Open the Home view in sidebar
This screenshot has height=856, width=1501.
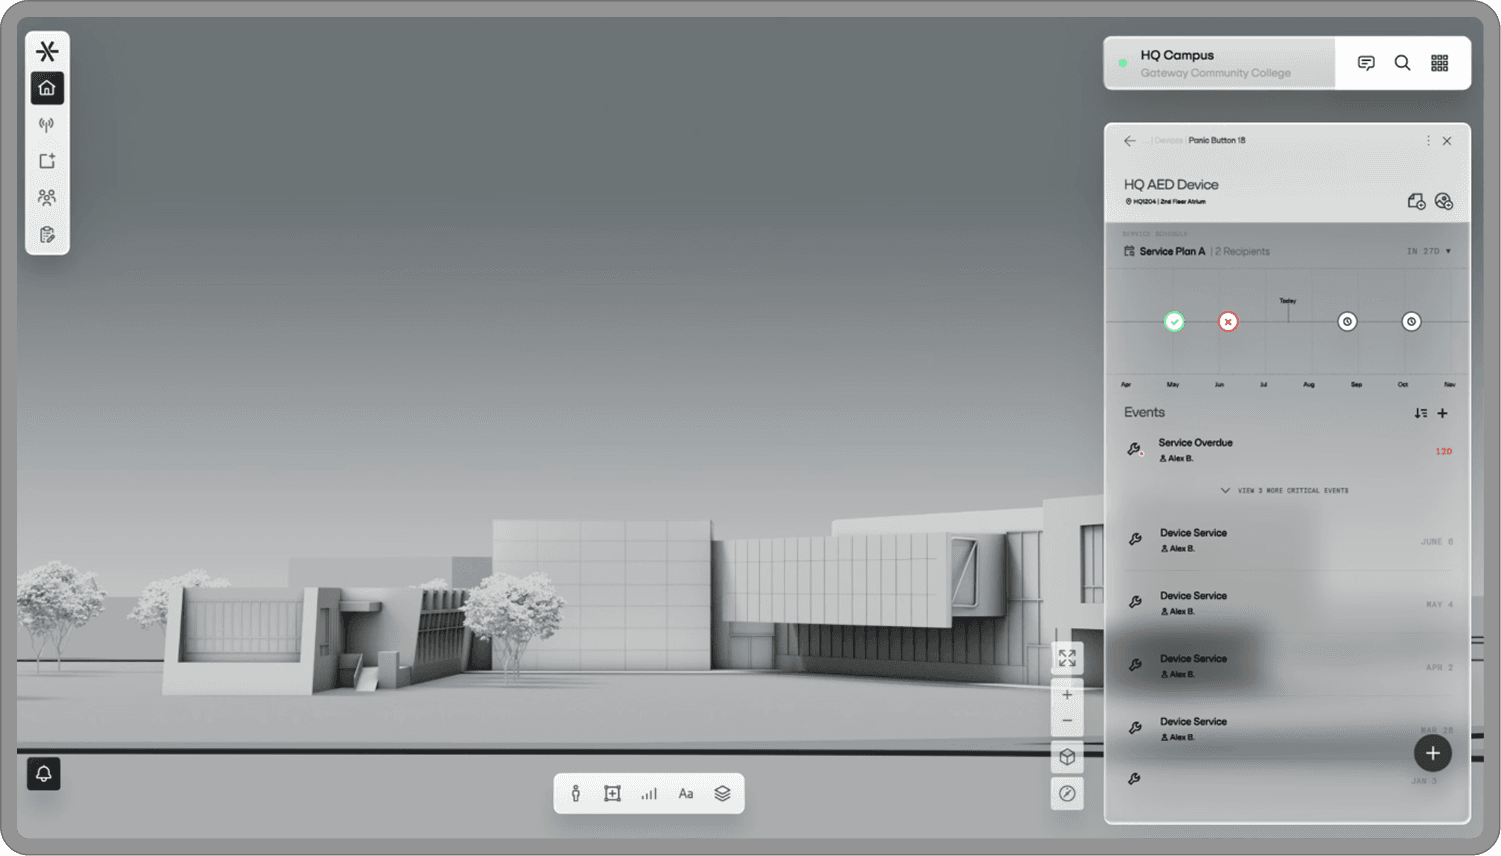tap(47, 88)
